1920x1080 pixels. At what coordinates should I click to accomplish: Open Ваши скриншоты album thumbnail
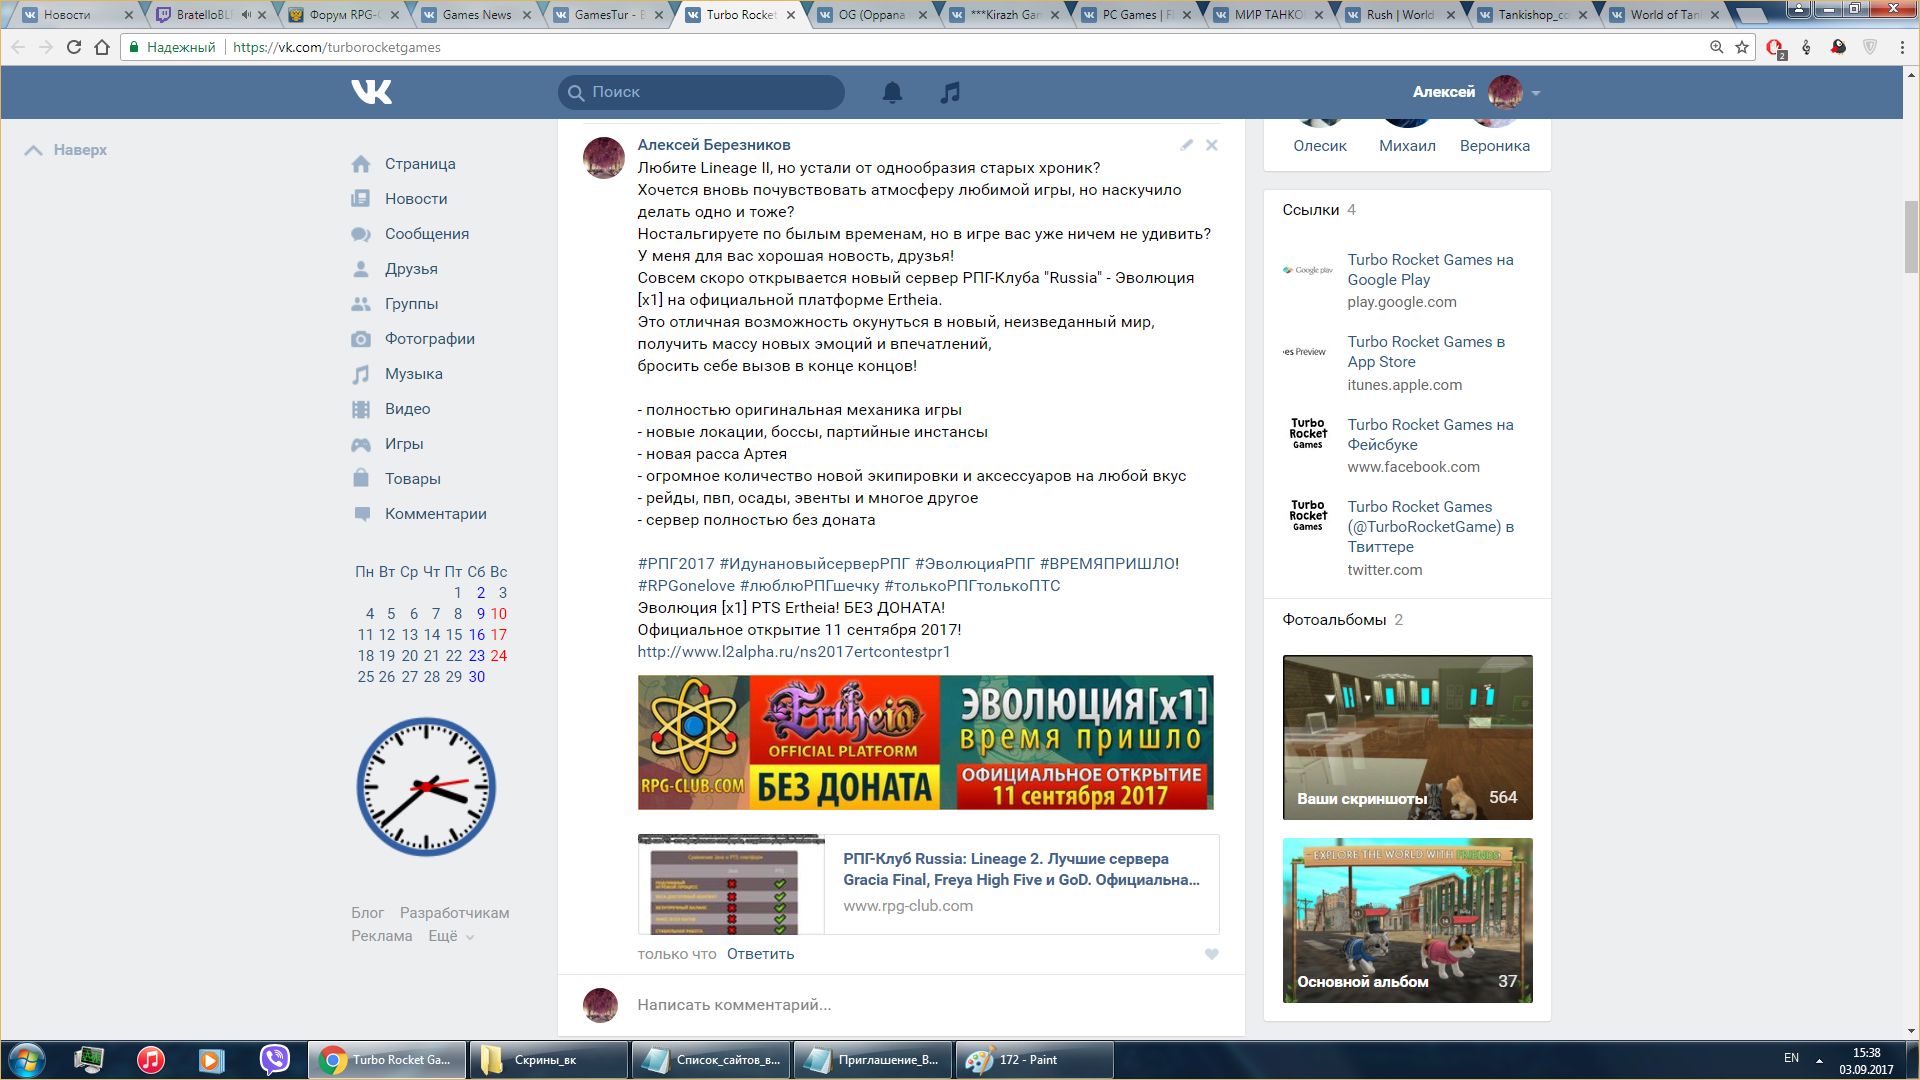pos(1407,738)
